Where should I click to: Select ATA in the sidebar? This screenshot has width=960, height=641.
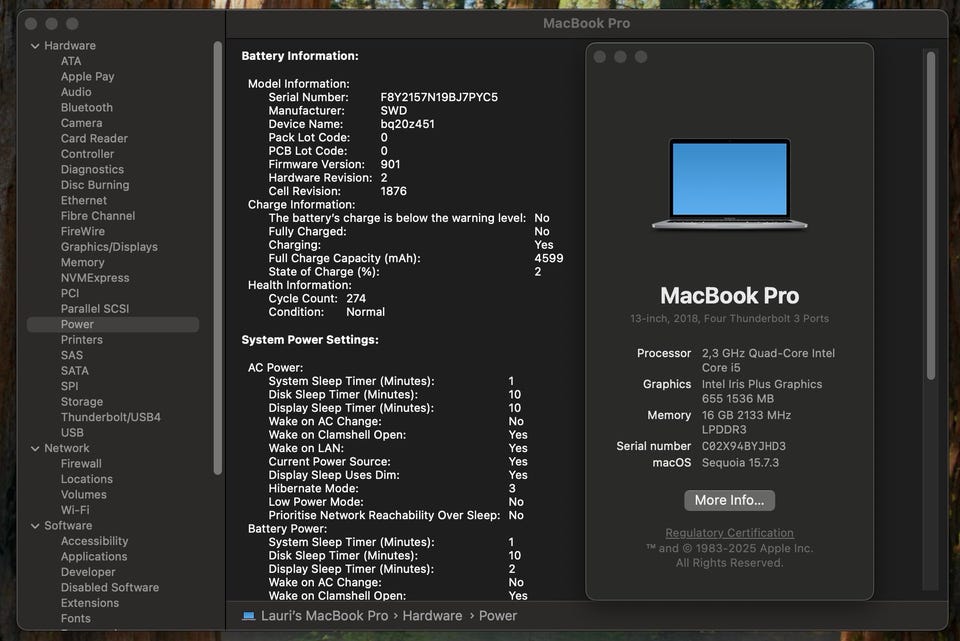pyautogui.click(x=71, y=61)
